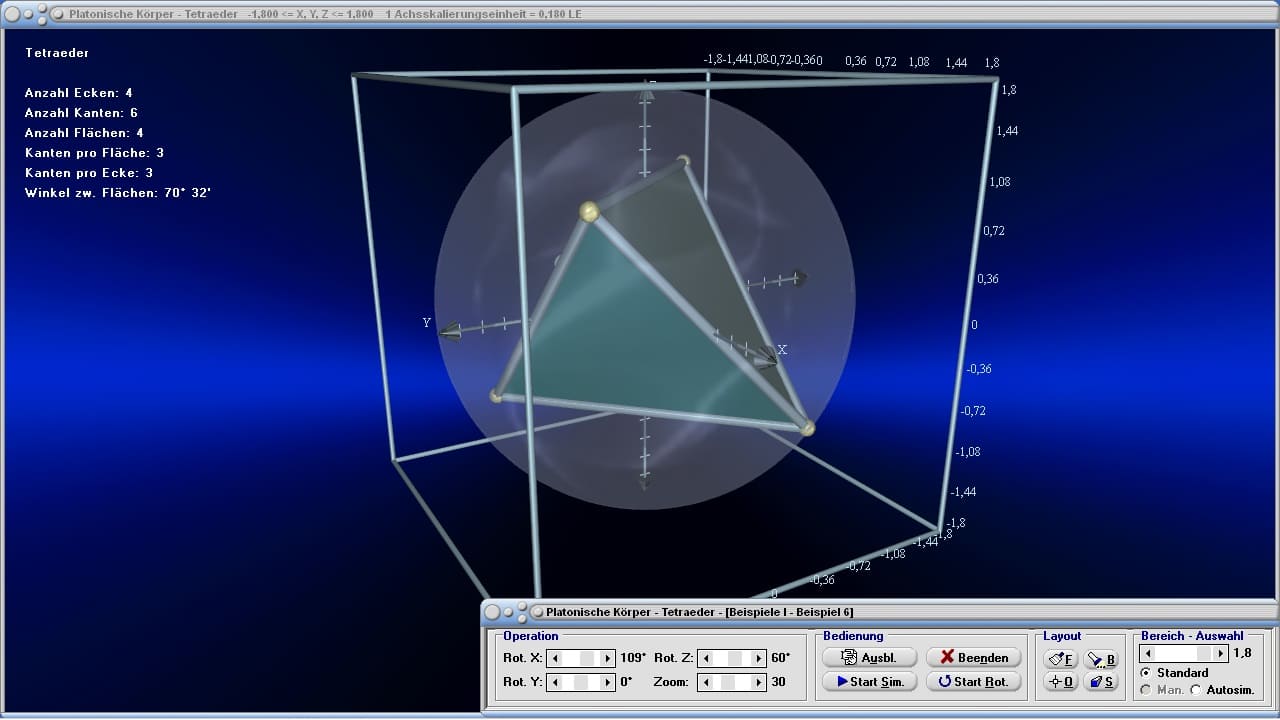Viewport: 1280px width, 720px height.
Task: Increase Rot. Y with right arrow
Action: coord(608,682)
